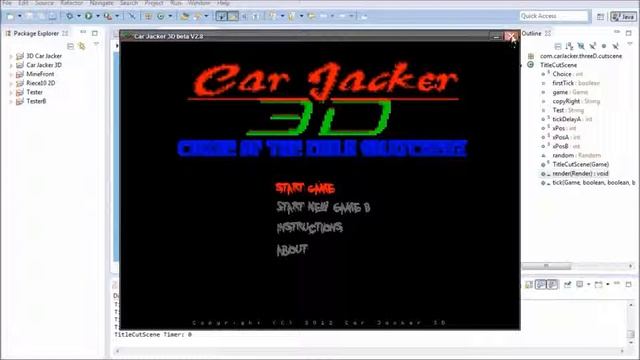Screen dimensions: 640x360
Task: Toggle Link with Editor in Package Explorer
Action: (82, 46)
